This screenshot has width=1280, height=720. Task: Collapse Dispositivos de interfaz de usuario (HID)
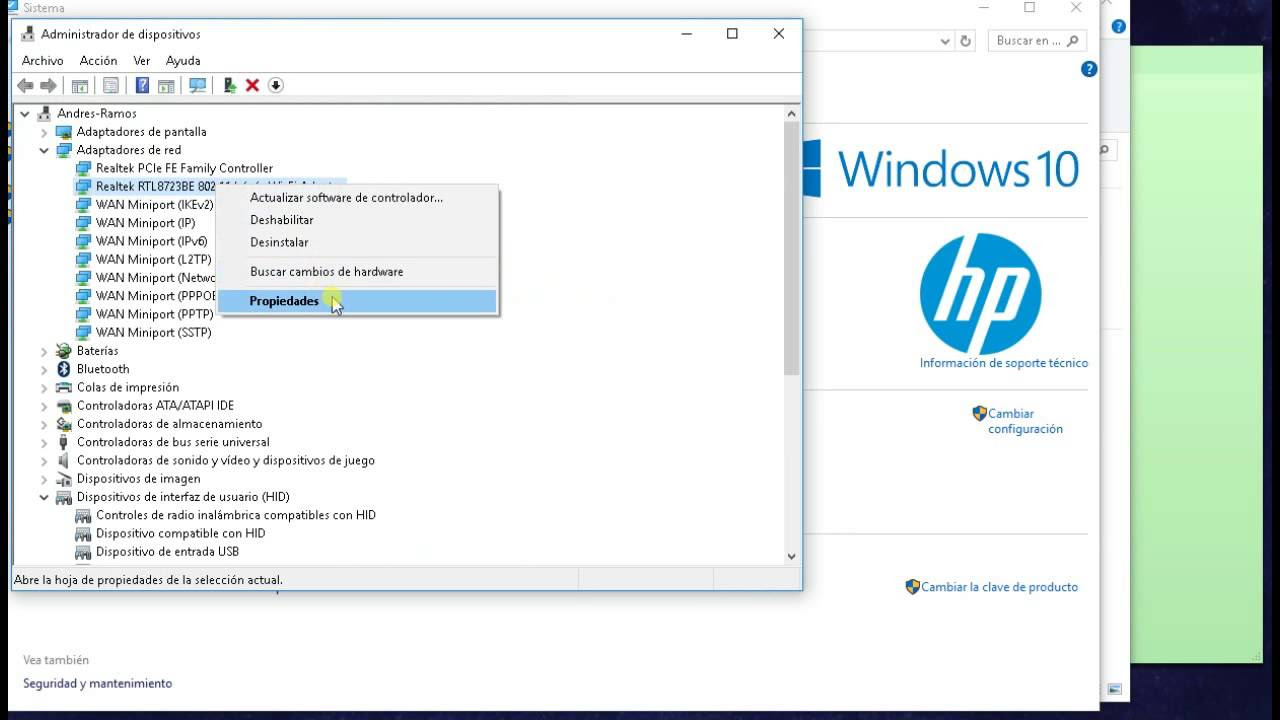coord(44,497)
